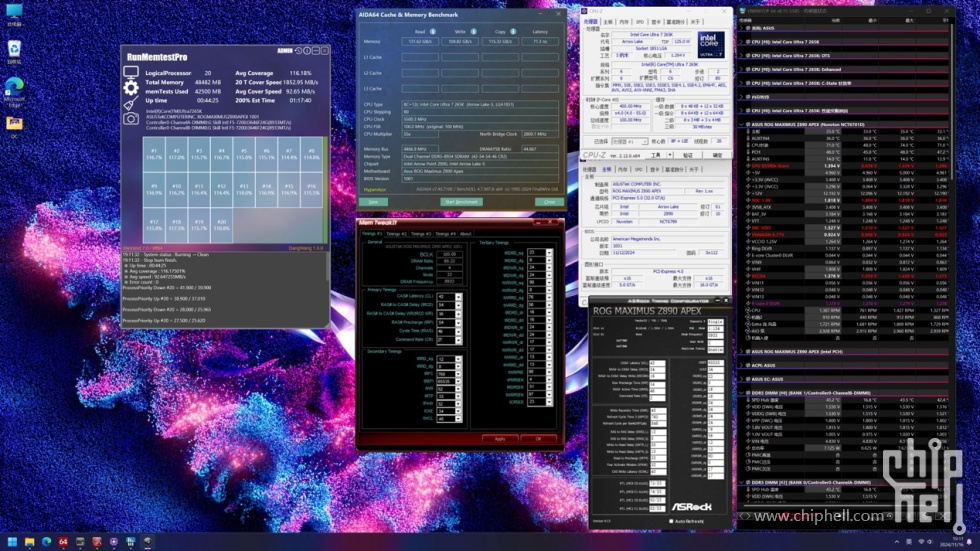
Task: Click the 'Avg Coverage' value 116.18%
Action: [x=301, y=73]
